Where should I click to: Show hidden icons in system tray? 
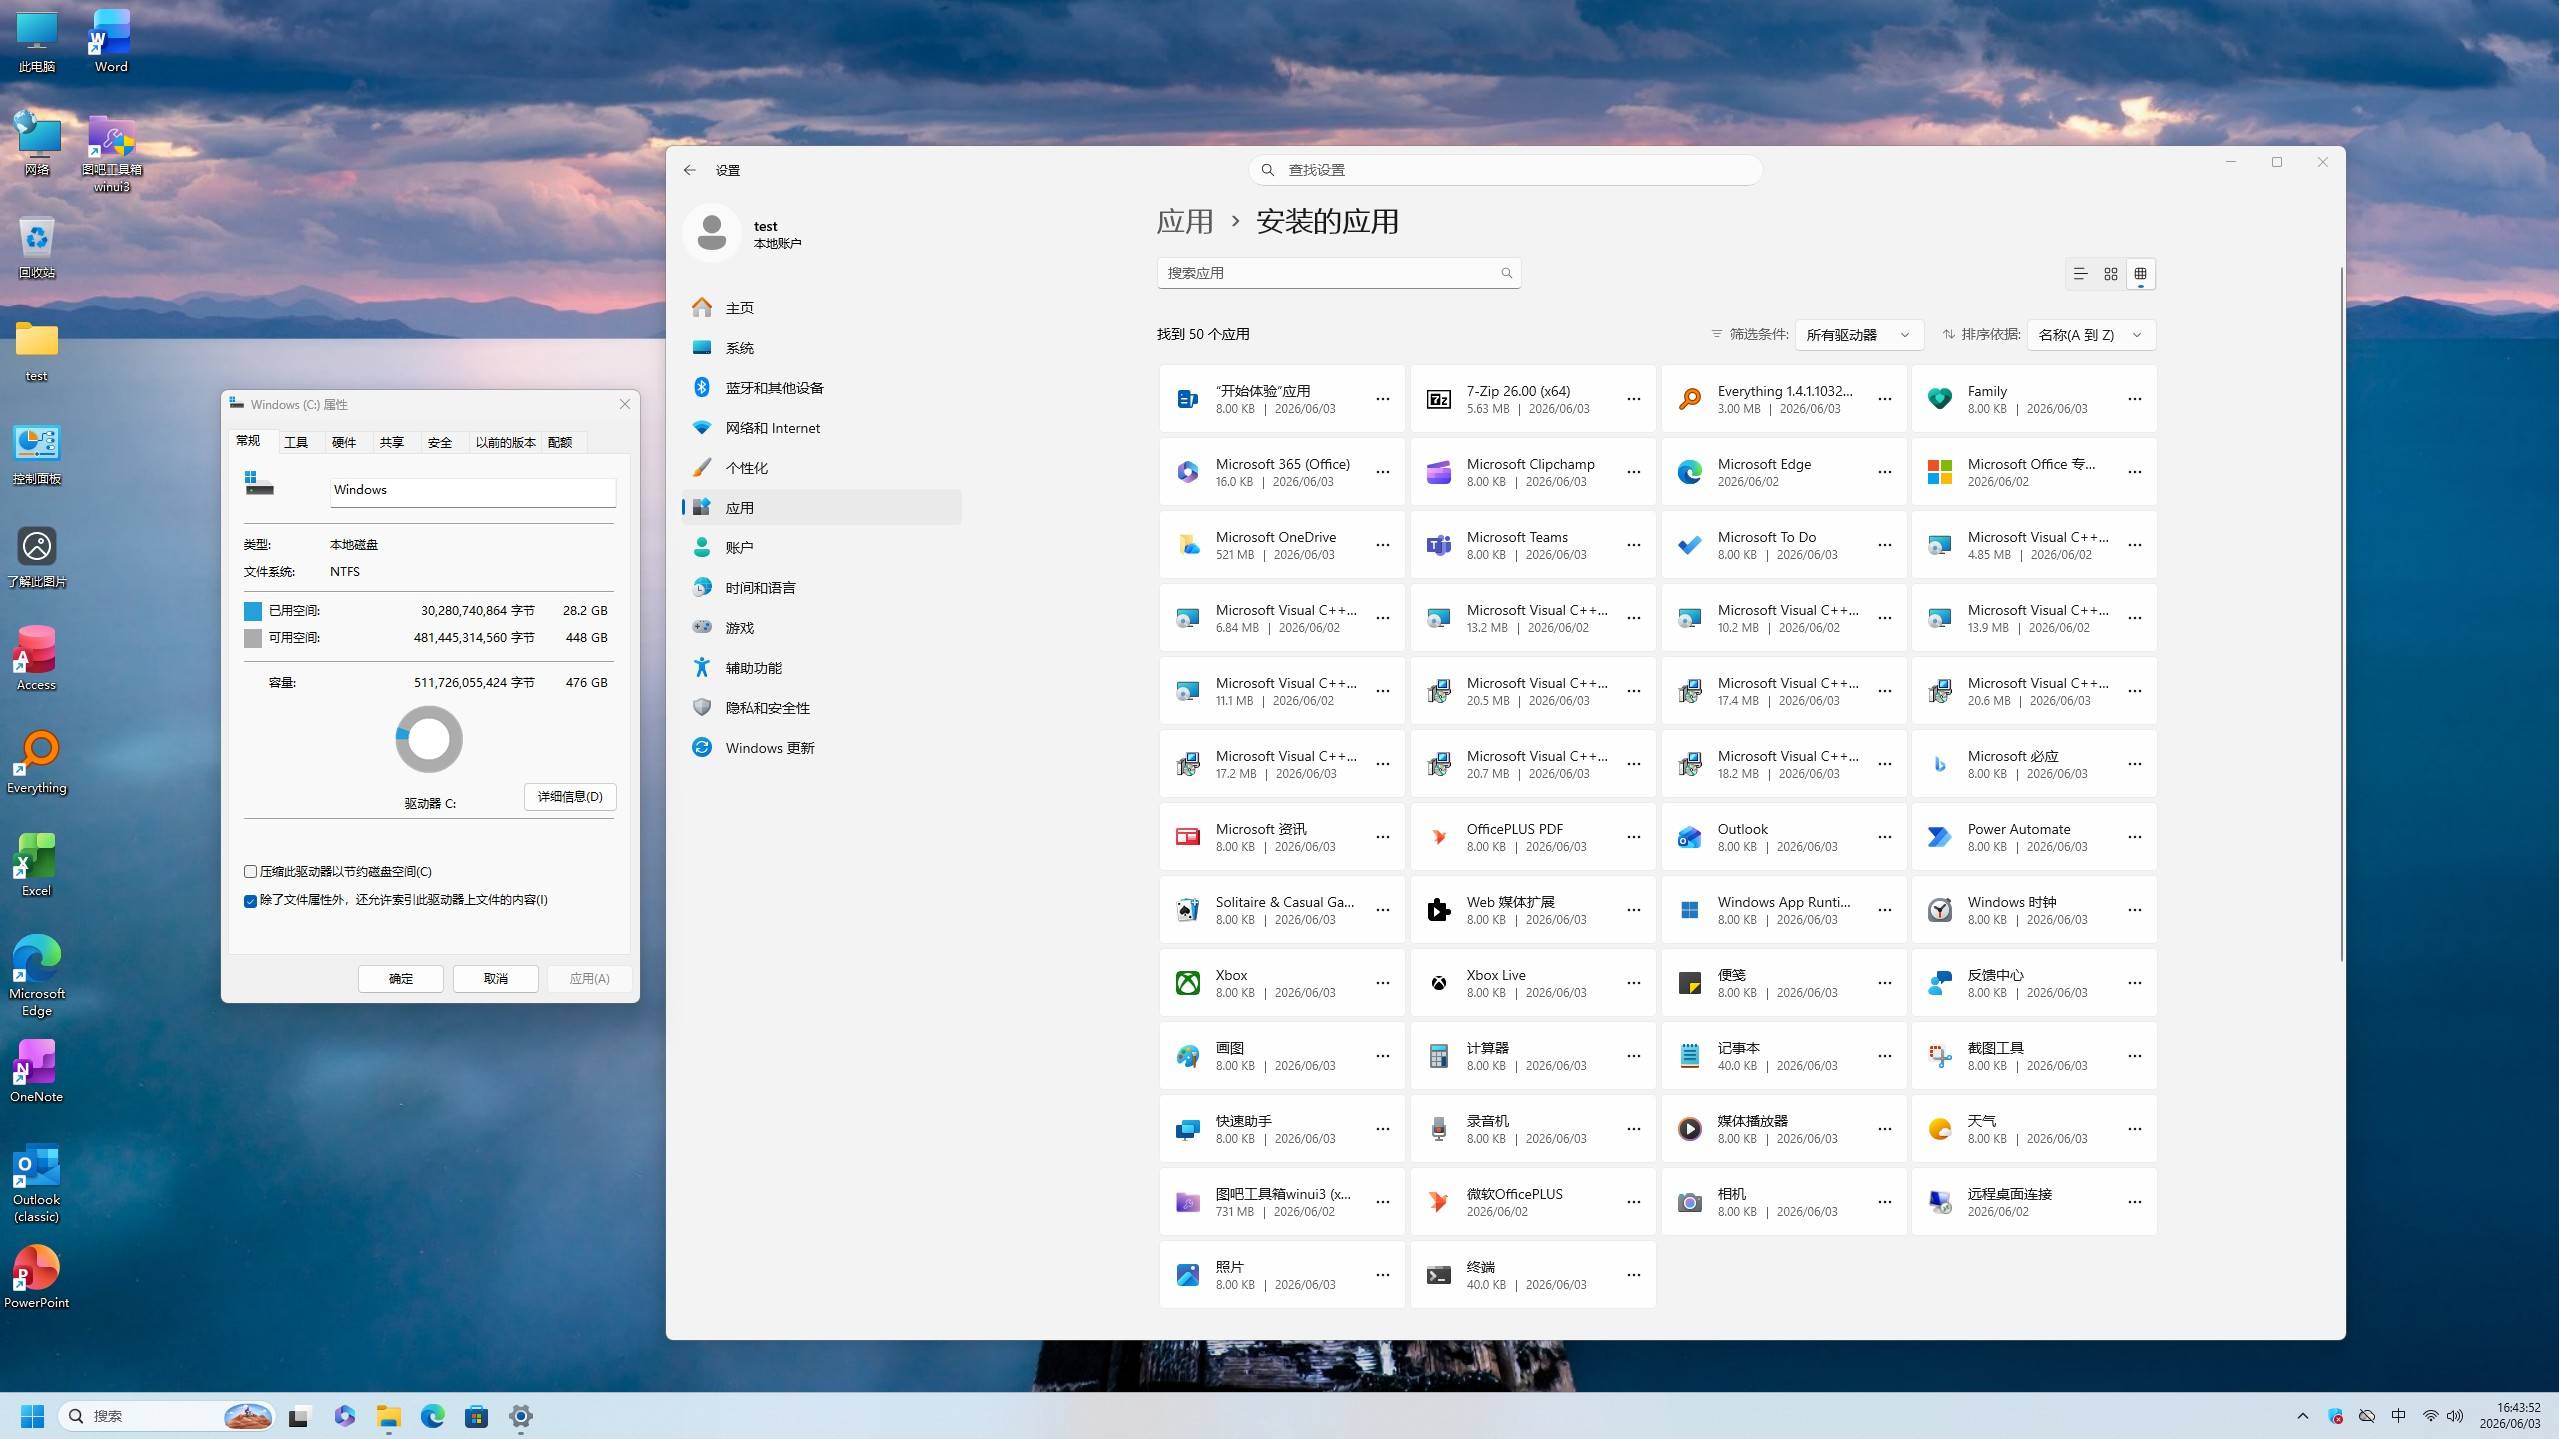coord(2302,1416)
